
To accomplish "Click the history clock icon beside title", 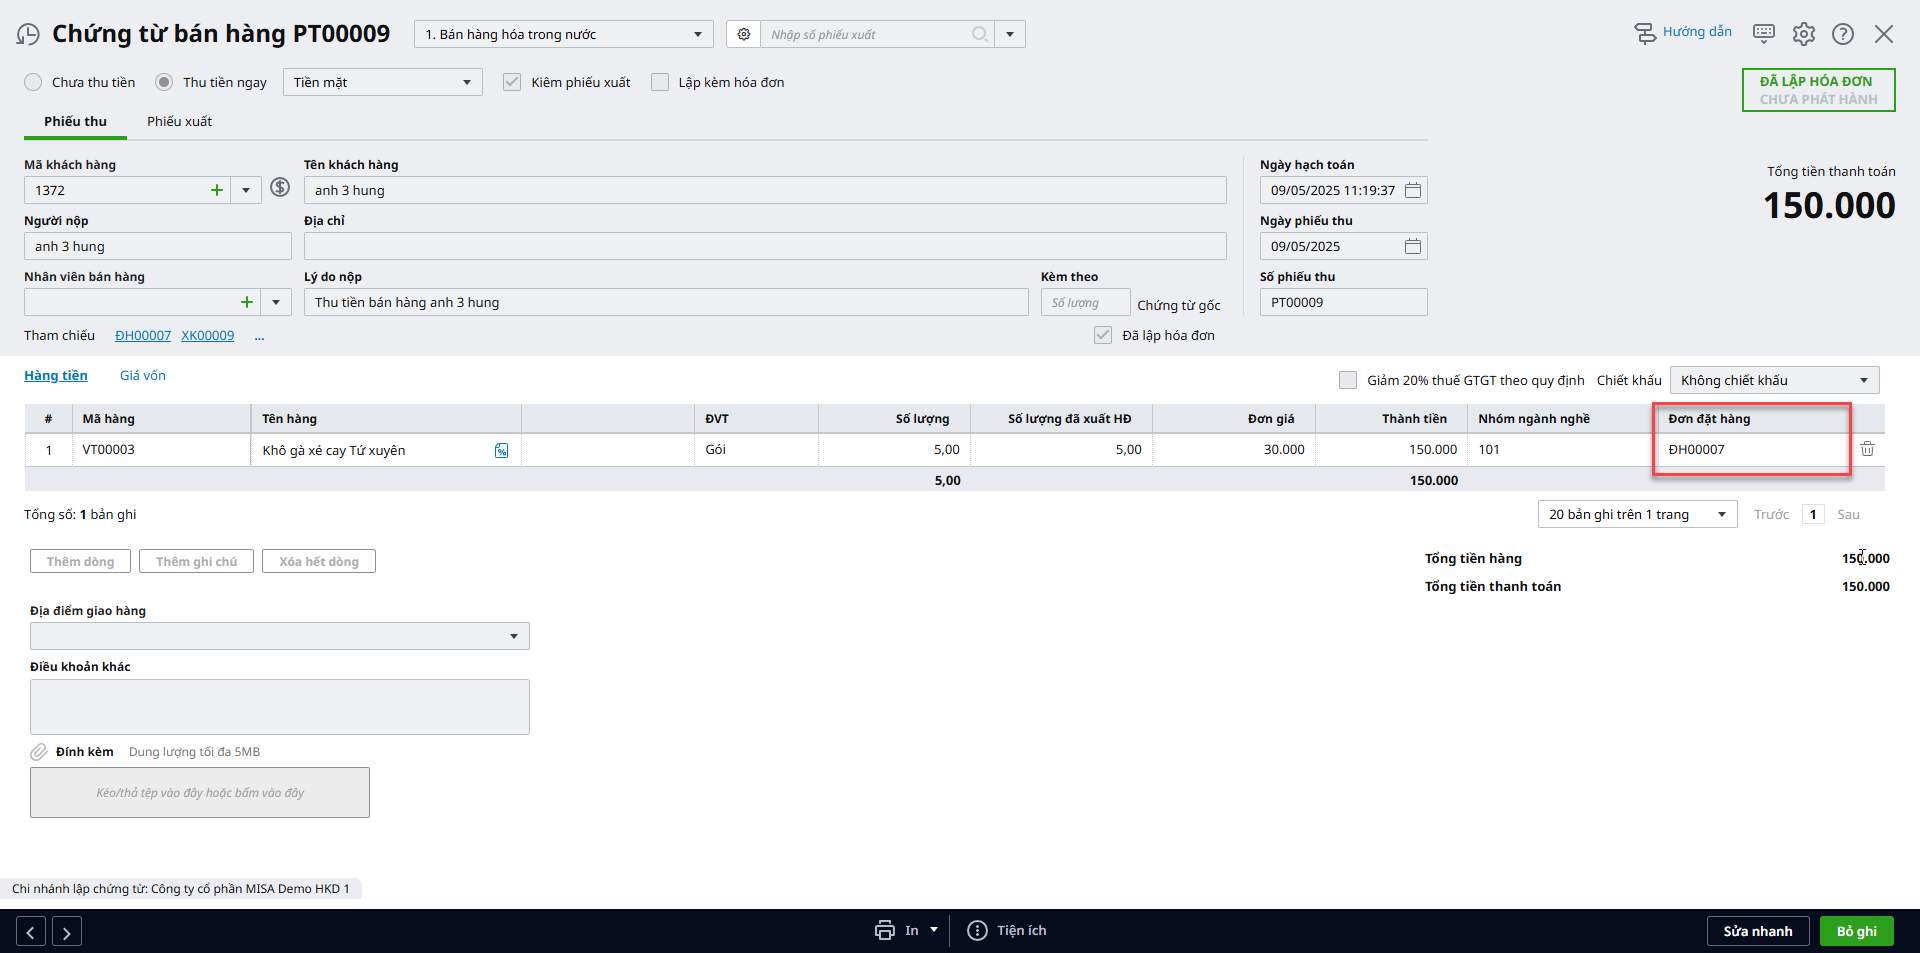I will point(28,34).
